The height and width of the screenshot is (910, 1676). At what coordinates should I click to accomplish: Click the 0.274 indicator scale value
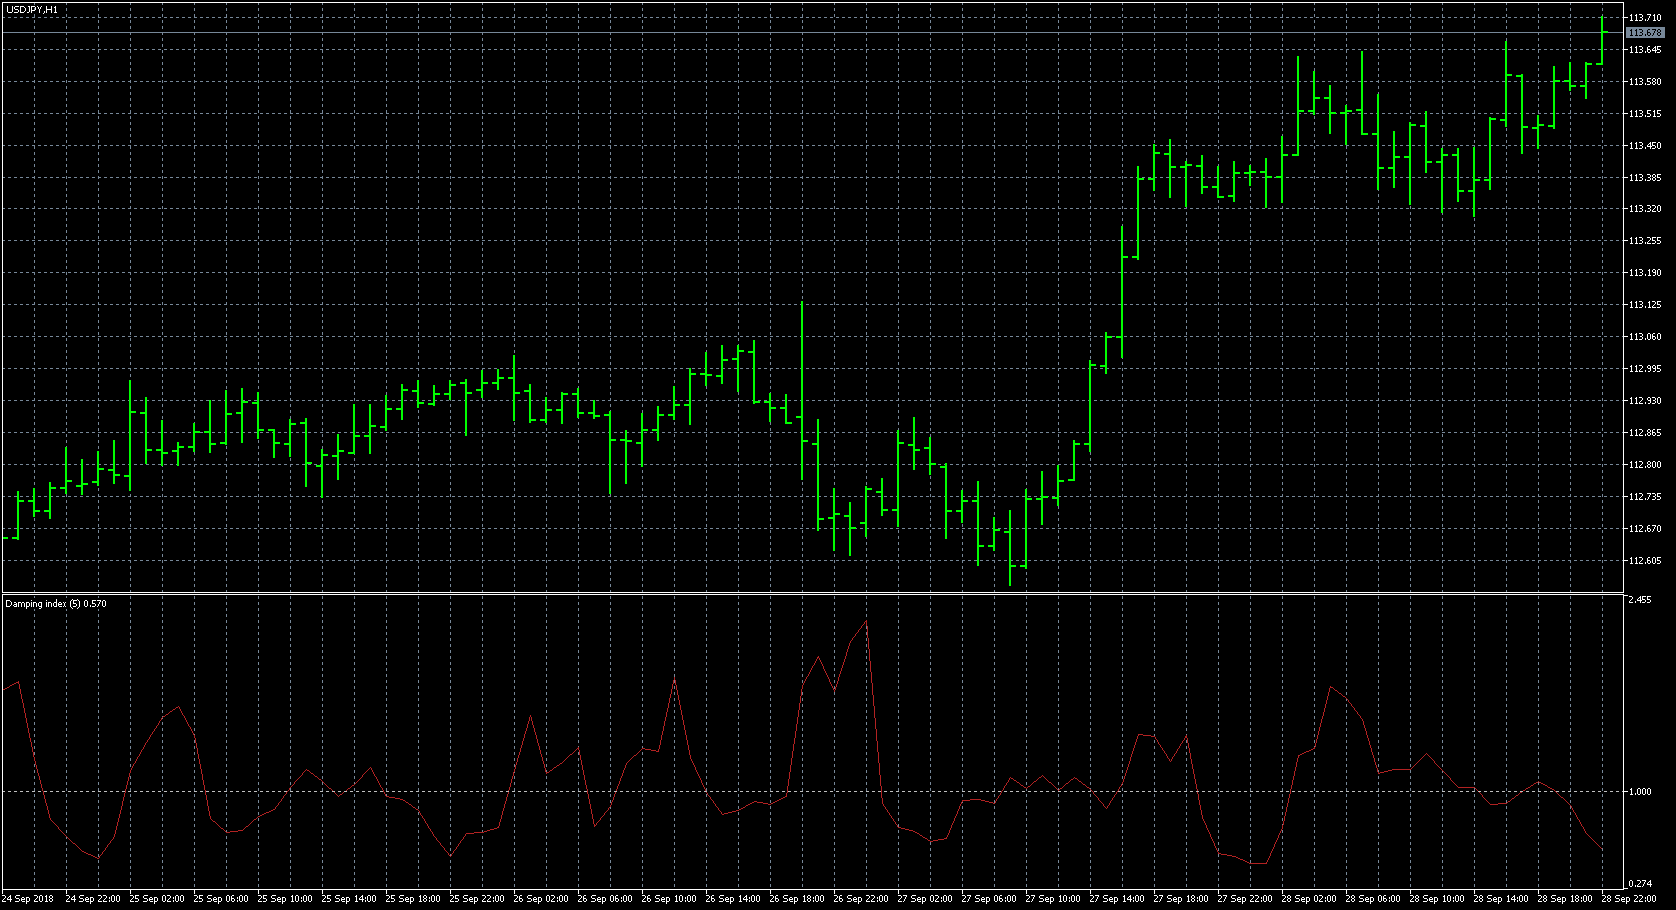(x=1640, y=883)
